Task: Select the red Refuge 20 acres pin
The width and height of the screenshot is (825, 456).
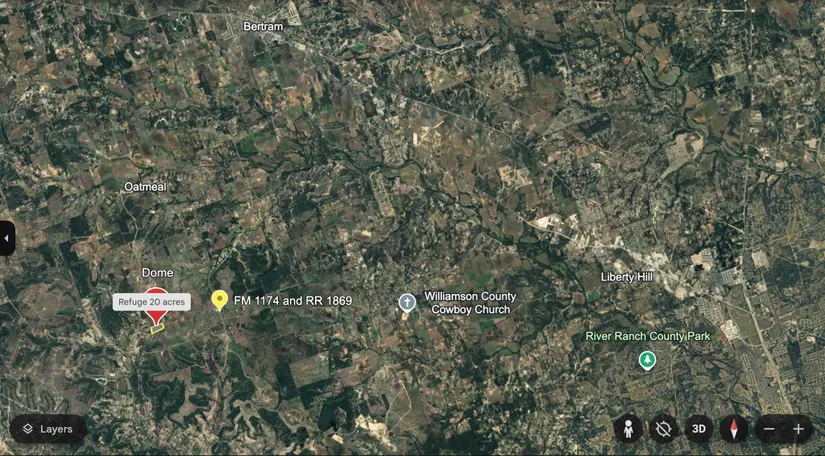Action: 156,317
